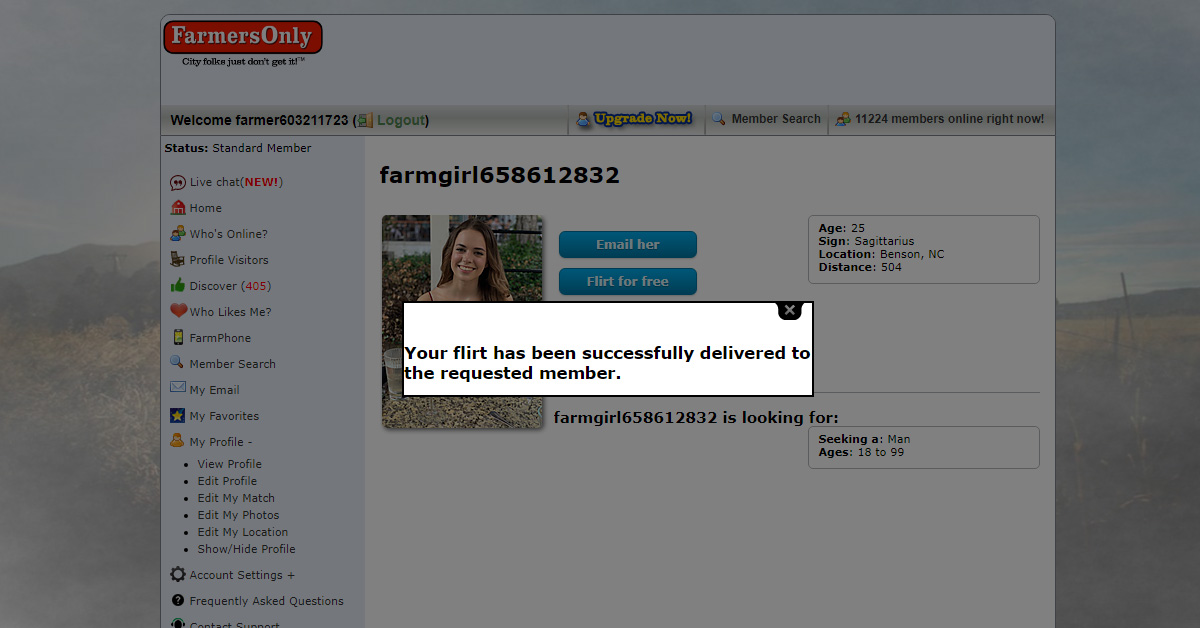Image resolution: width=1200 pixels, height=628 pixels.
Task: Click farmgirl658612832's profile photo
Action: (x=463, y=322)
